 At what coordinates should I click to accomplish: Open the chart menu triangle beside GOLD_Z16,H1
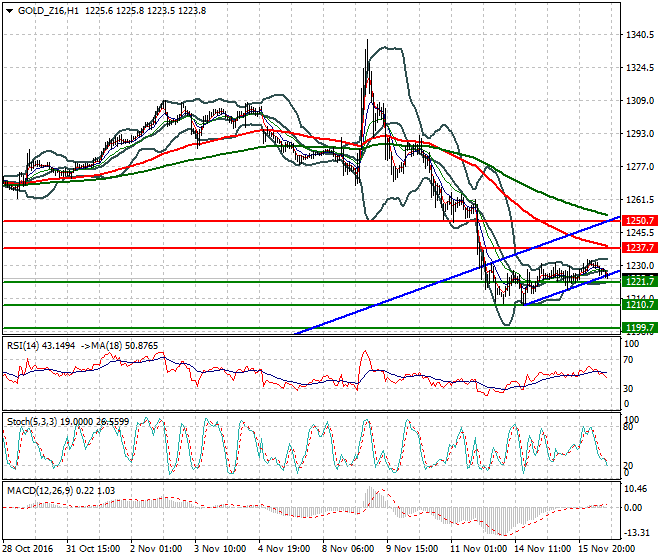coord(10,11)
